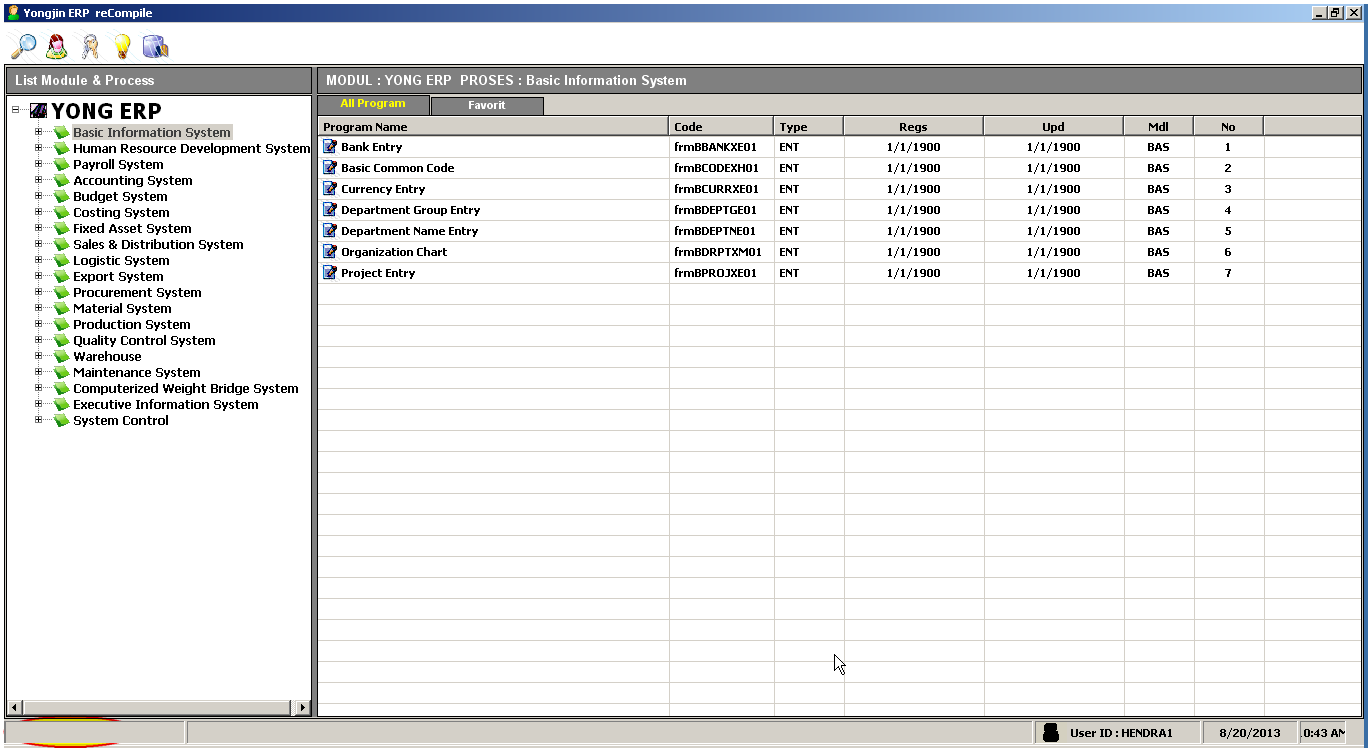Click the Organization Chart row icon
This screenshot has width=1368, height=748.
(x=330, y=252)
